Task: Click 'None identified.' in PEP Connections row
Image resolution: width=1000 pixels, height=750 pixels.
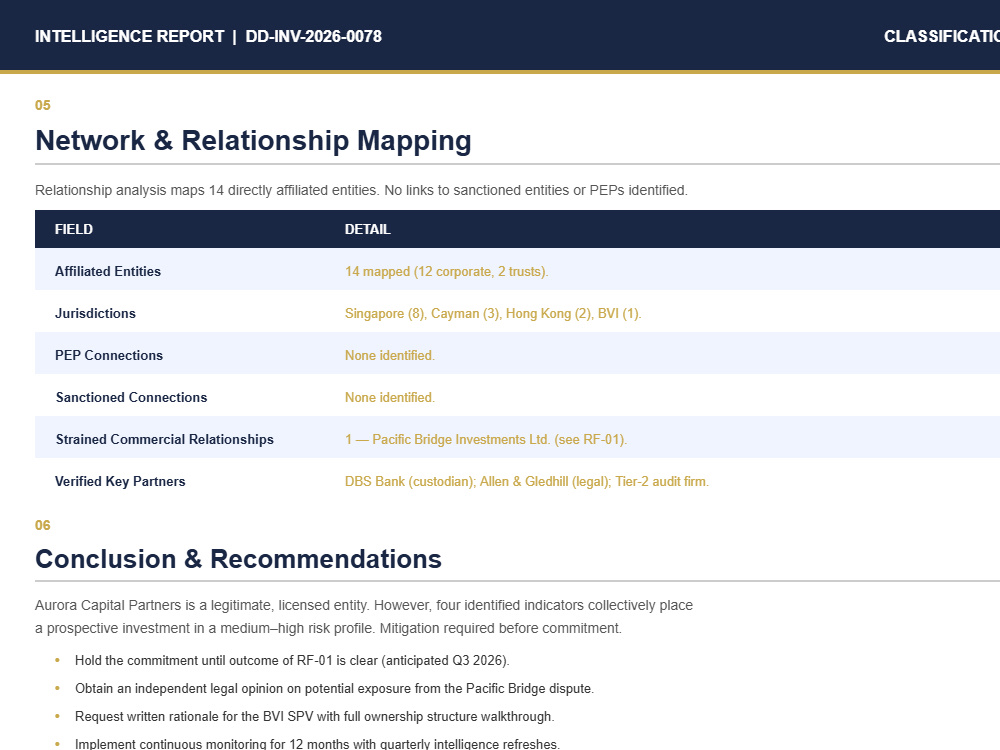Action: [390, 355]
